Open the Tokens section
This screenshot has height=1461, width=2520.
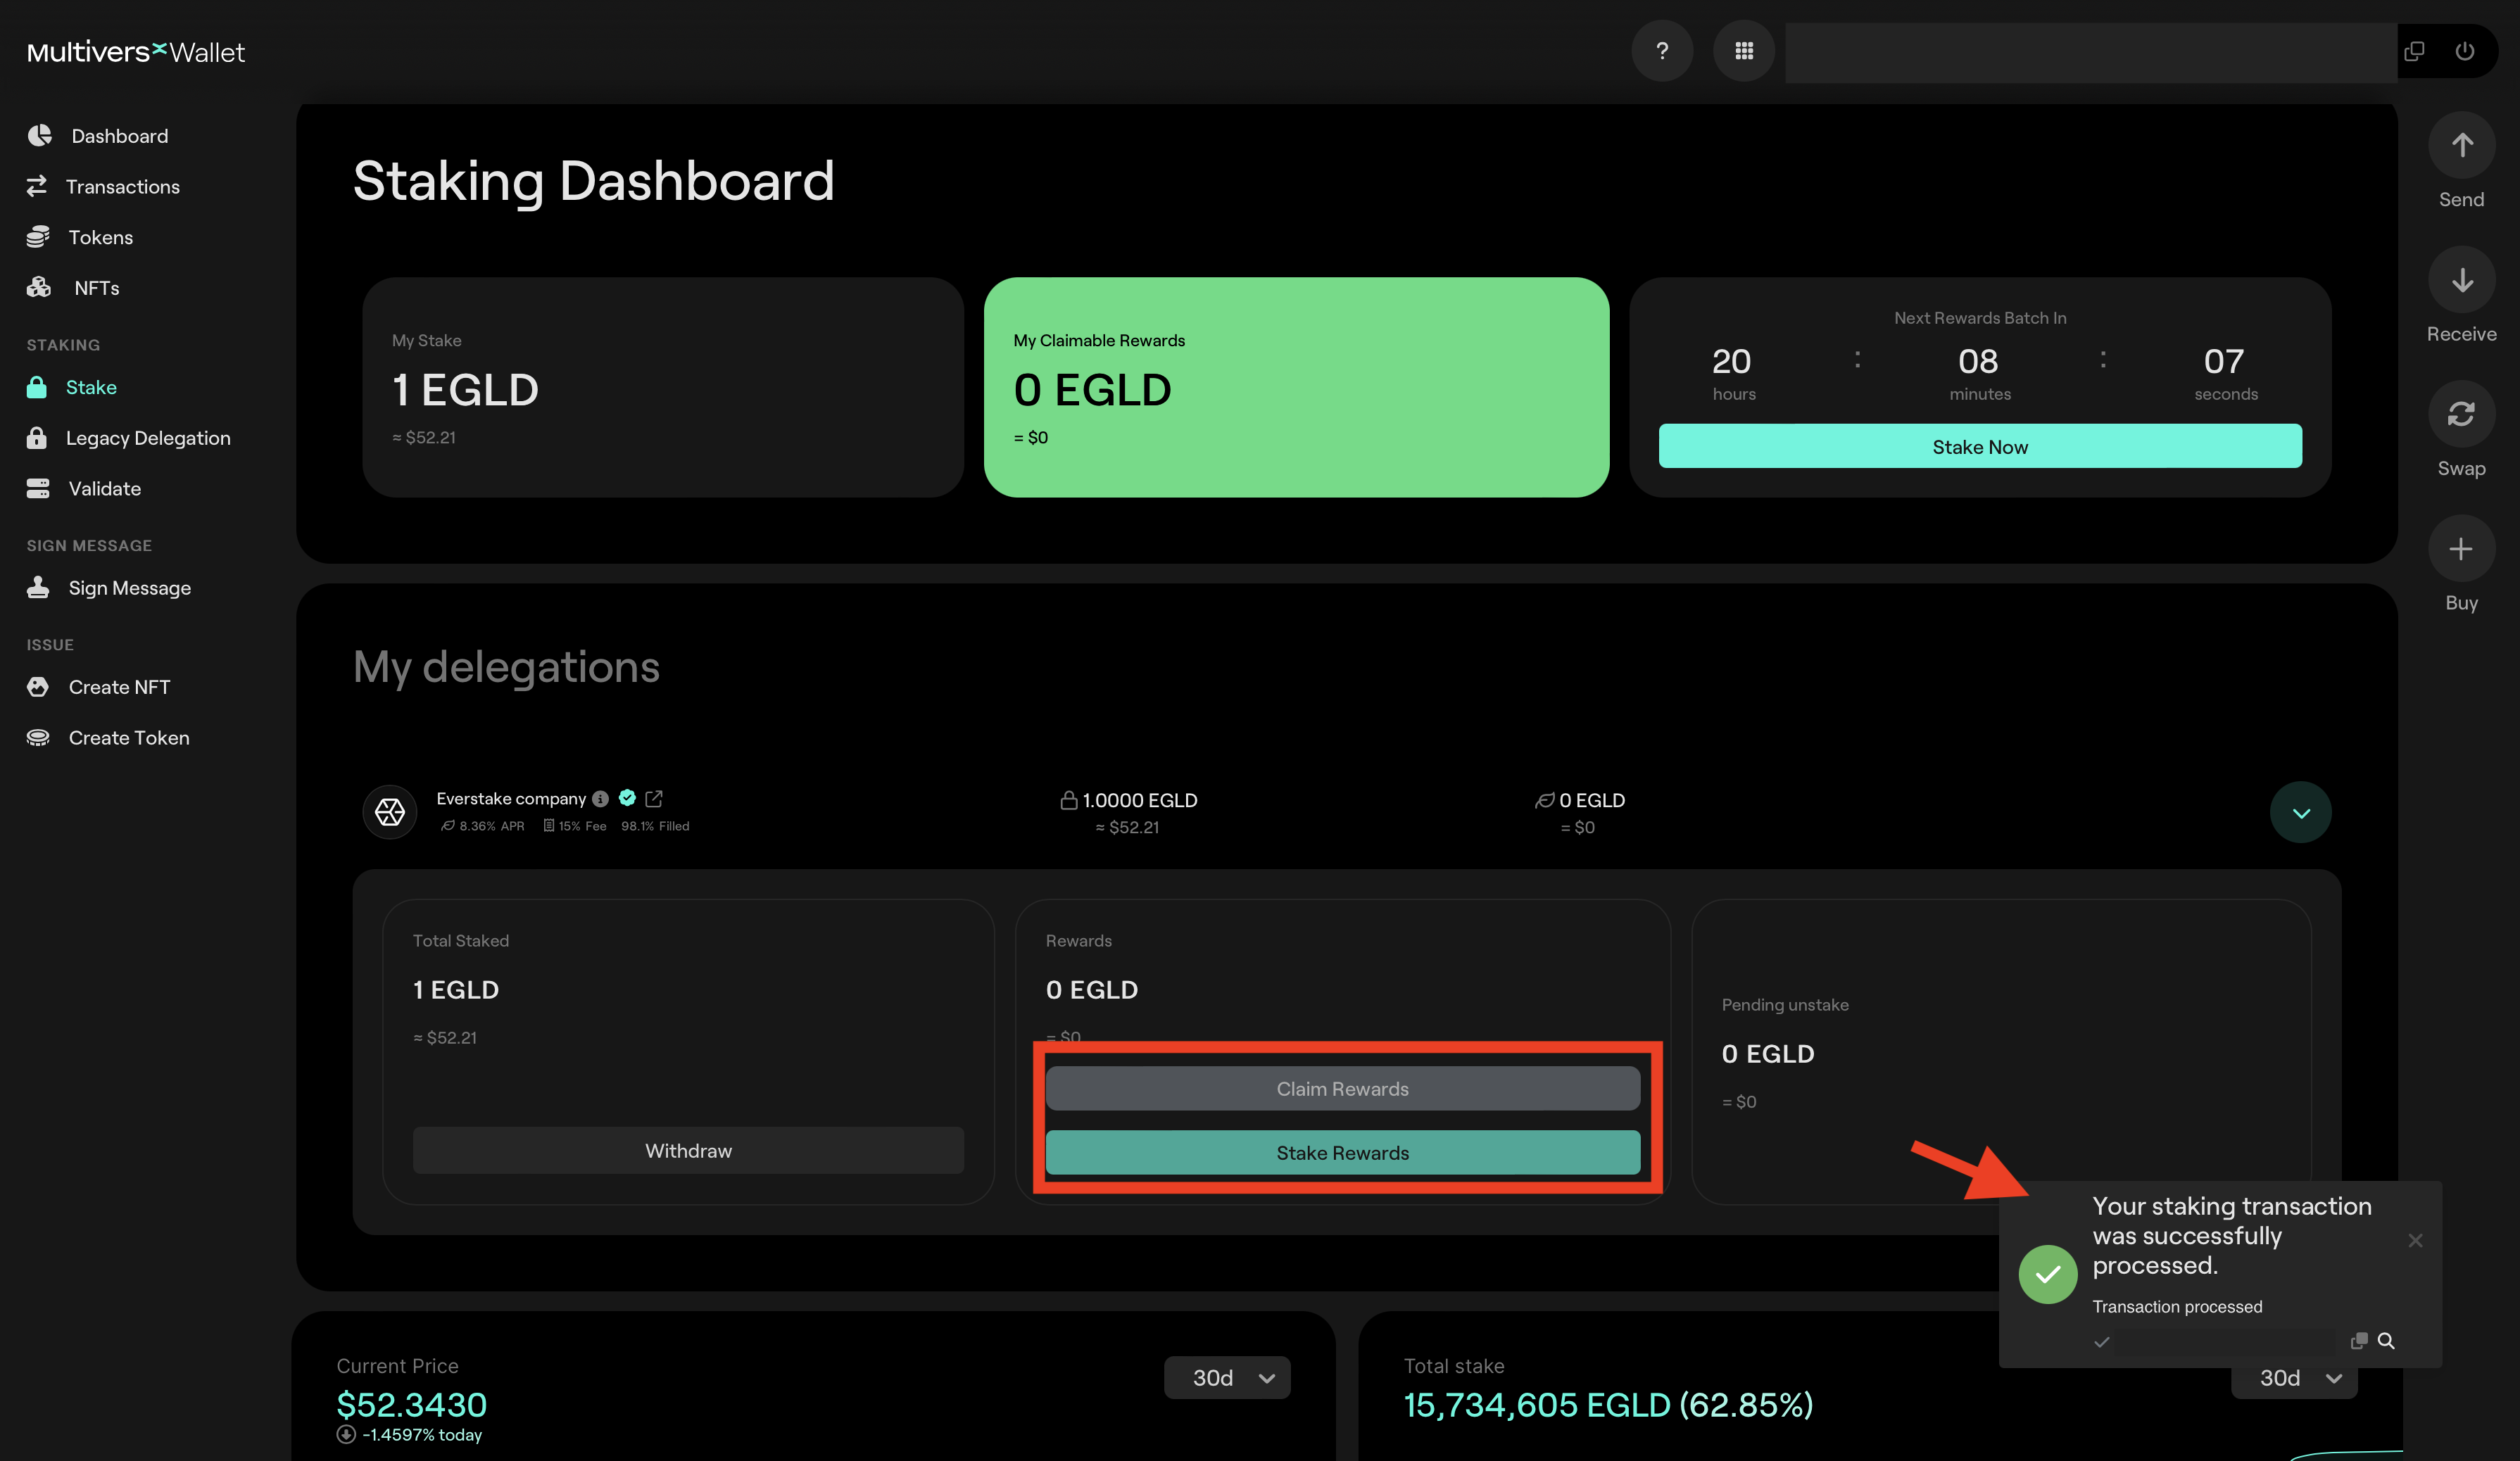tap(38, 237)
